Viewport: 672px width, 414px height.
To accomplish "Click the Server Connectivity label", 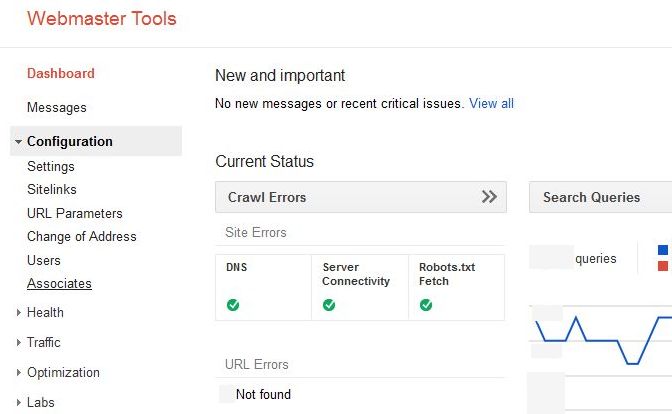I will [356, 274].
